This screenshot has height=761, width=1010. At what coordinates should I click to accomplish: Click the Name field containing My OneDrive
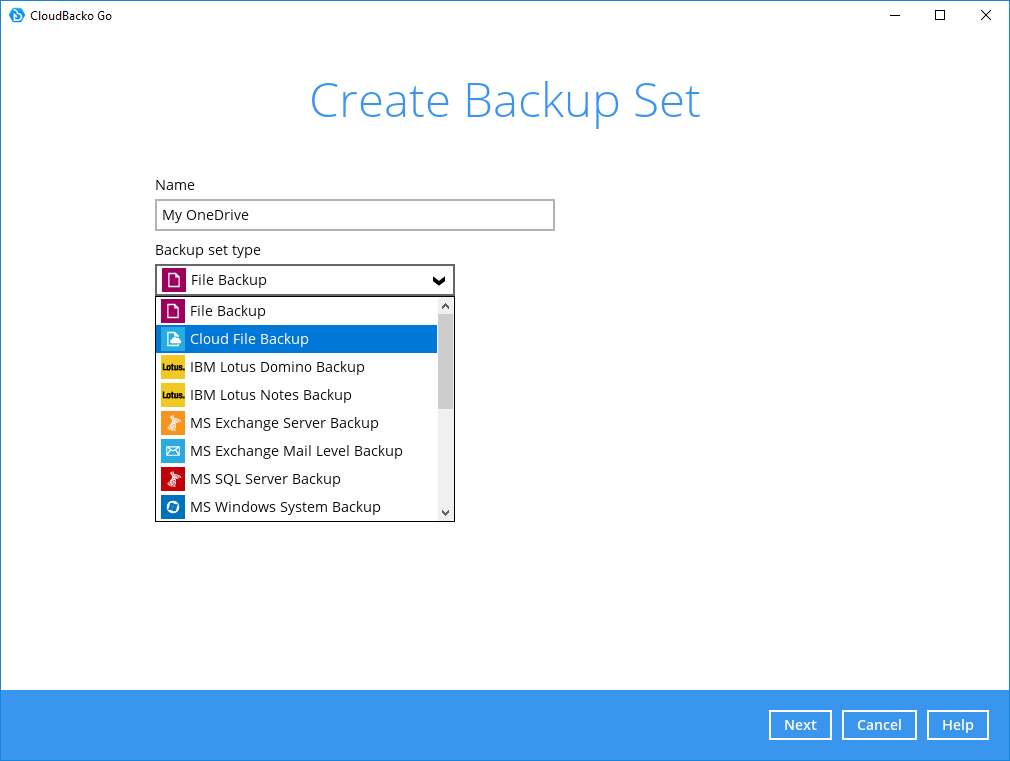tap(354, 215)
